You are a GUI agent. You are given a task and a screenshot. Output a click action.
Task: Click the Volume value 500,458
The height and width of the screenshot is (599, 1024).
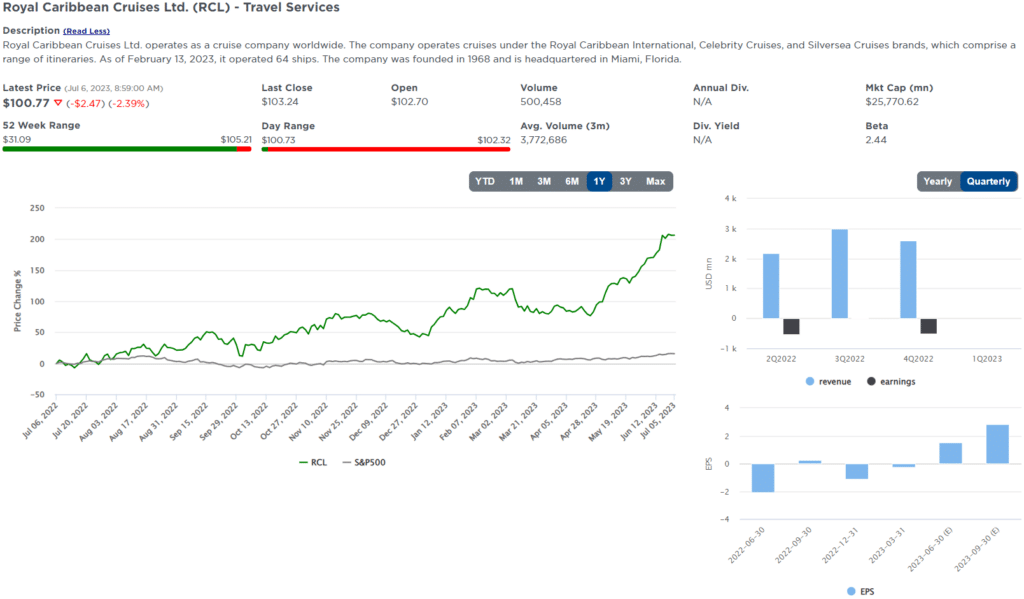pyautogui.click(x=541, y=102)
